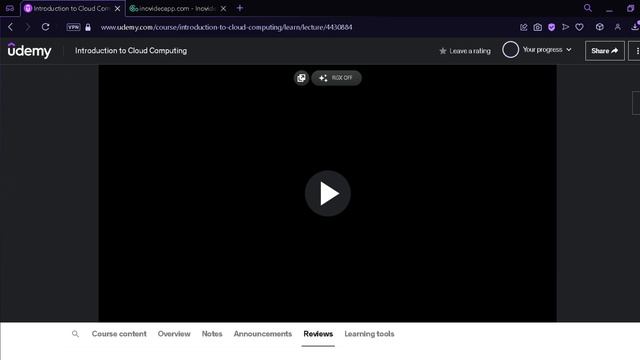Select the Reviews tab
The width and height of the screenshot is (640, 360).
click(x=318, y=334)
